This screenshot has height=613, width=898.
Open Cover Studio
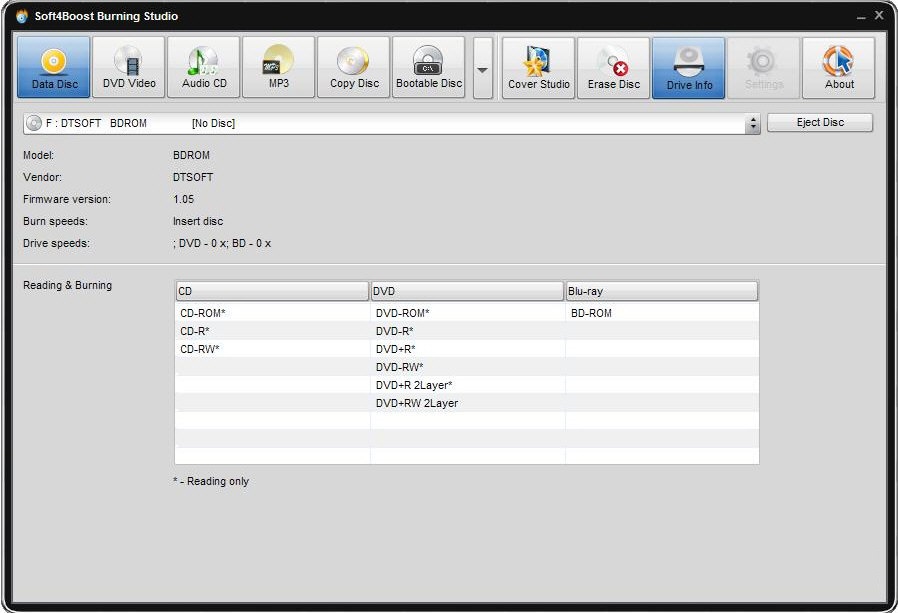(538, 68)
